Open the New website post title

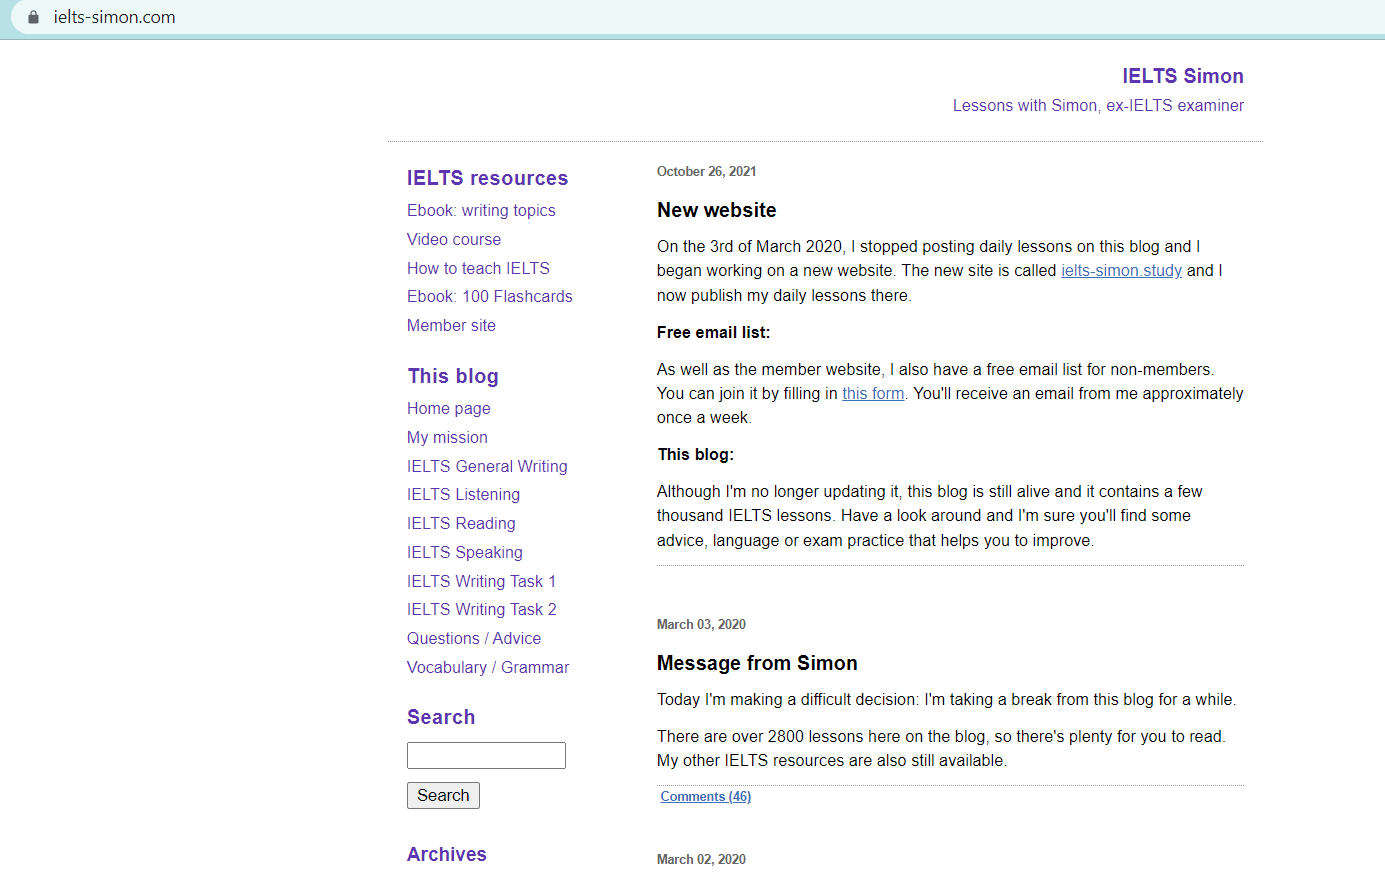[x=717, y=210]
